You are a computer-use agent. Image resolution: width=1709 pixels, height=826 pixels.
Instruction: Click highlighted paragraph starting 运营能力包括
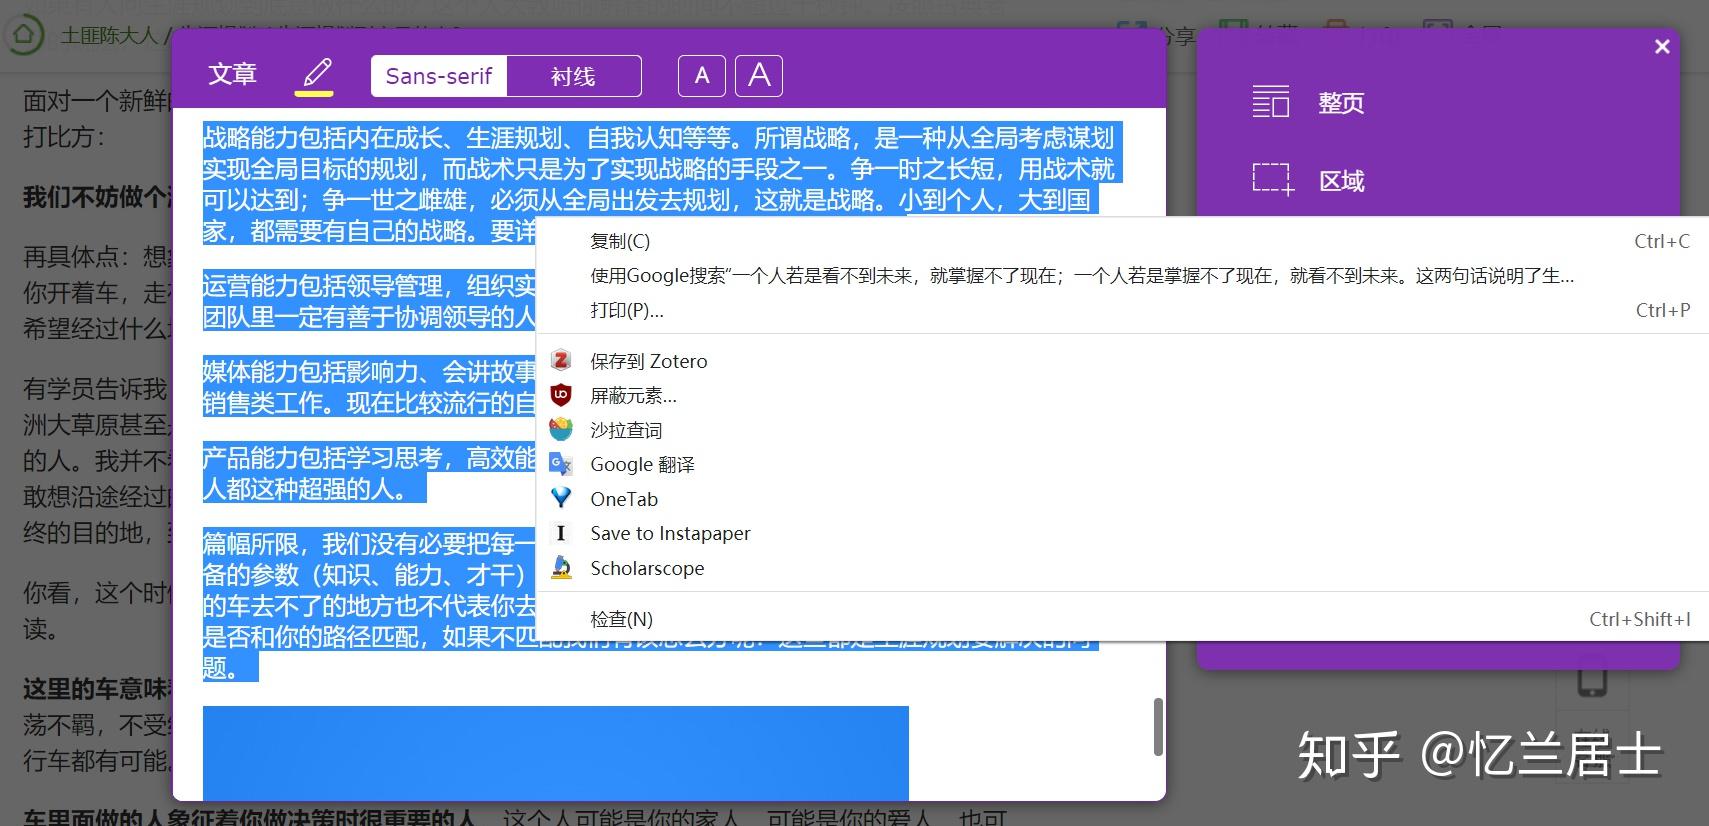[368, 301]
